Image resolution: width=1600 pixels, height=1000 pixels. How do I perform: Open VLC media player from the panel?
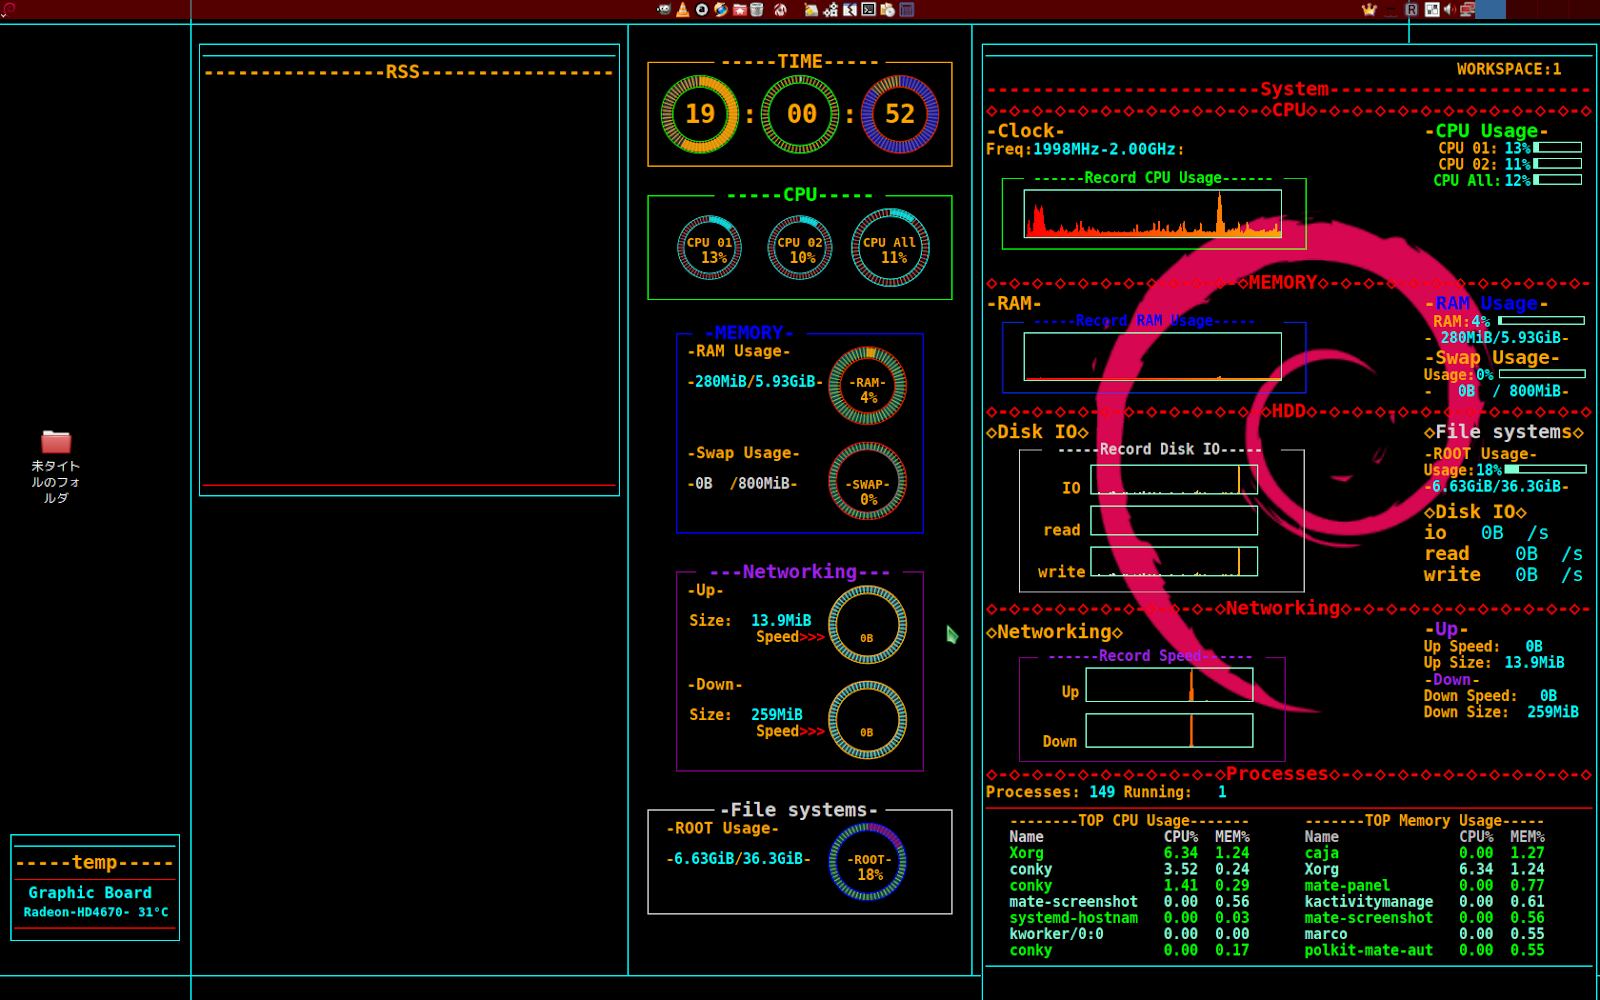[683, 8]
